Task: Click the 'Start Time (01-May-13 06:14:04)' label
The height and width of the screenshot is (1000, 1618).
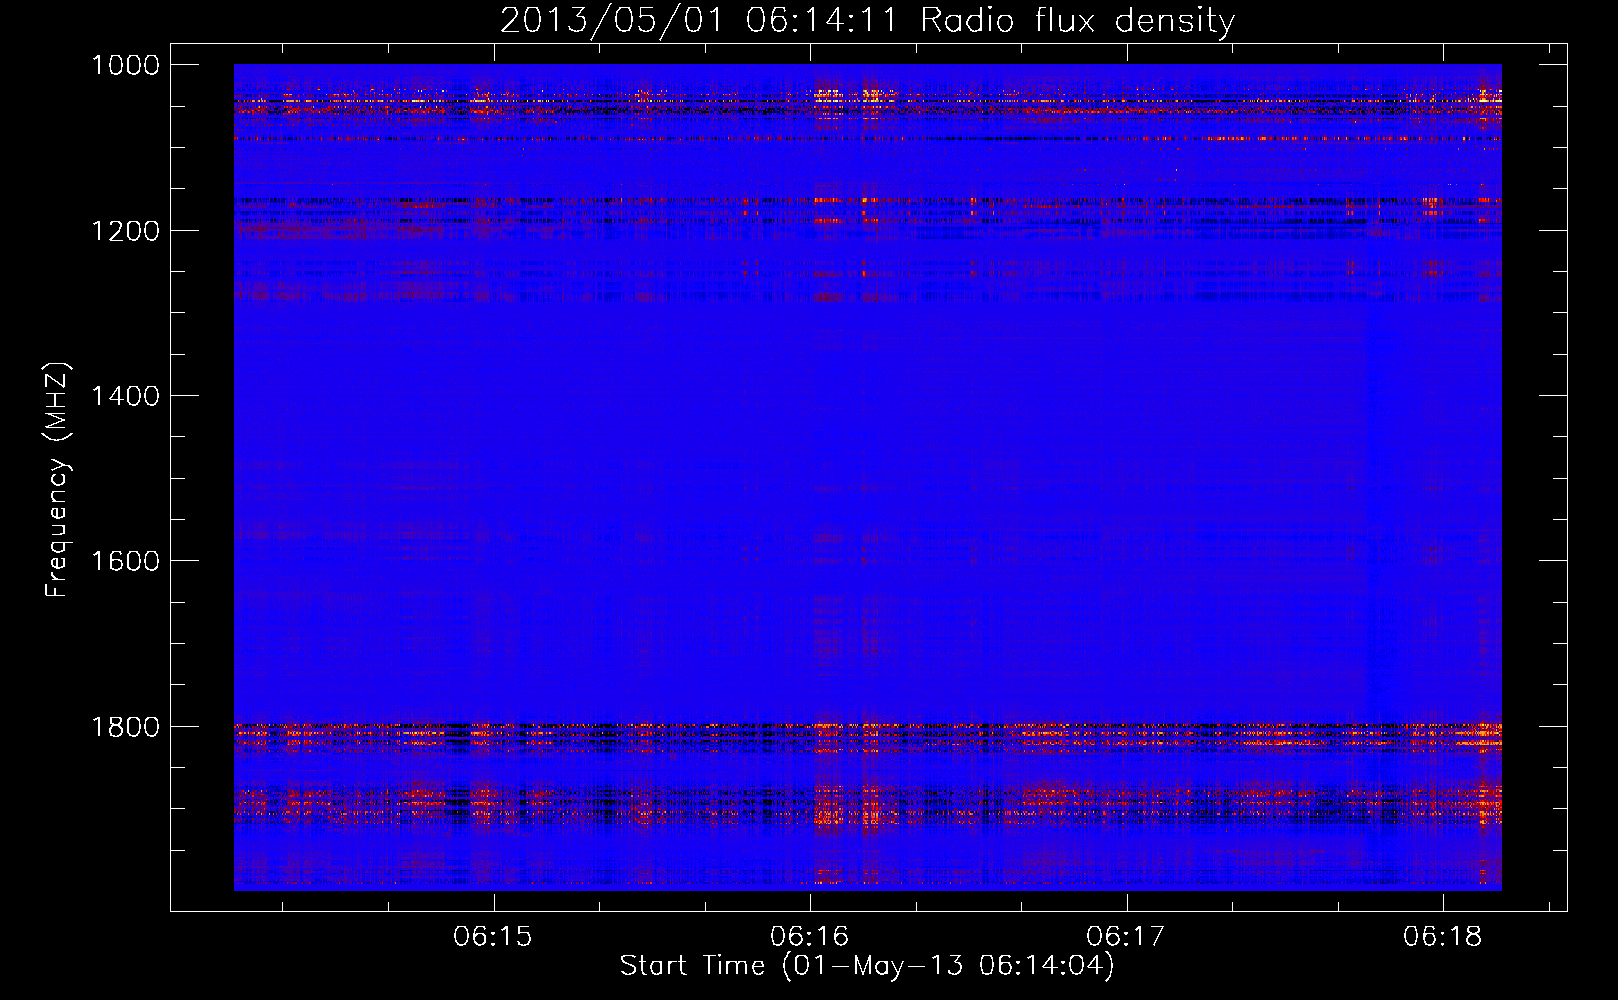Action: pos(867,966)
